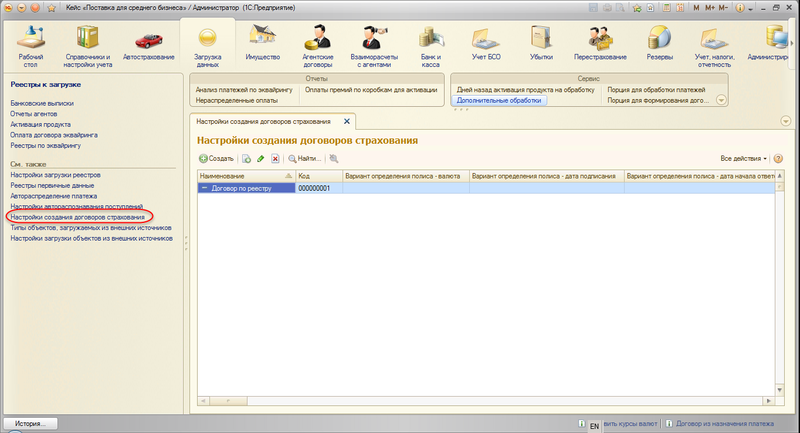Click the Создать button
Viewport: 800px width, 433px height.
[216, 158]
